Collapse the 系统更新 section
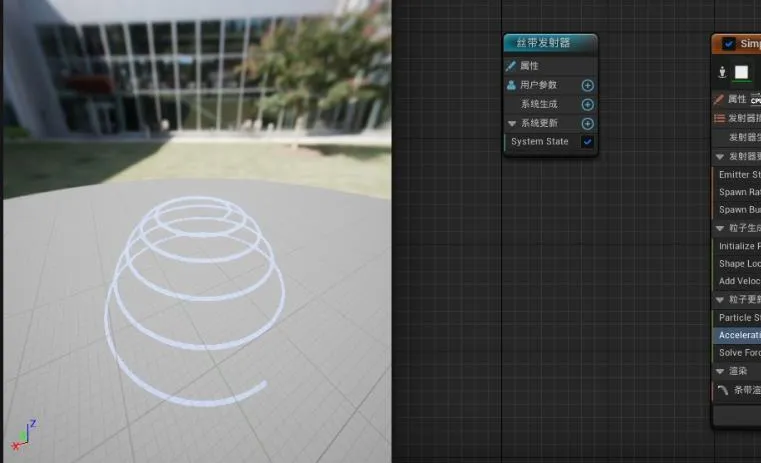Screen dimensions: 761x463 tap(512, 124)
